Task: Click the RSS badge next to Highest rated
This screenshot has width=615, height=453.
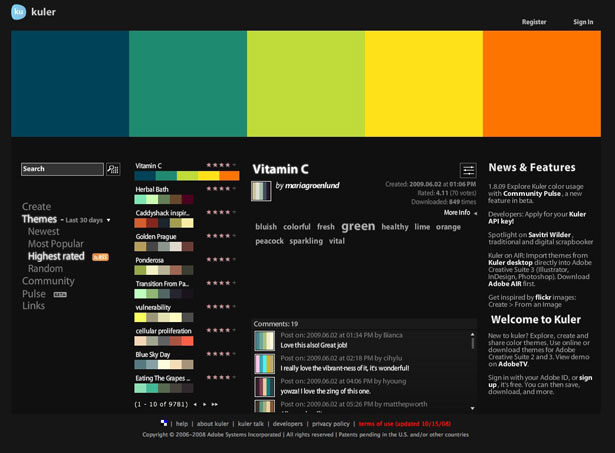Action: (100, 257)
